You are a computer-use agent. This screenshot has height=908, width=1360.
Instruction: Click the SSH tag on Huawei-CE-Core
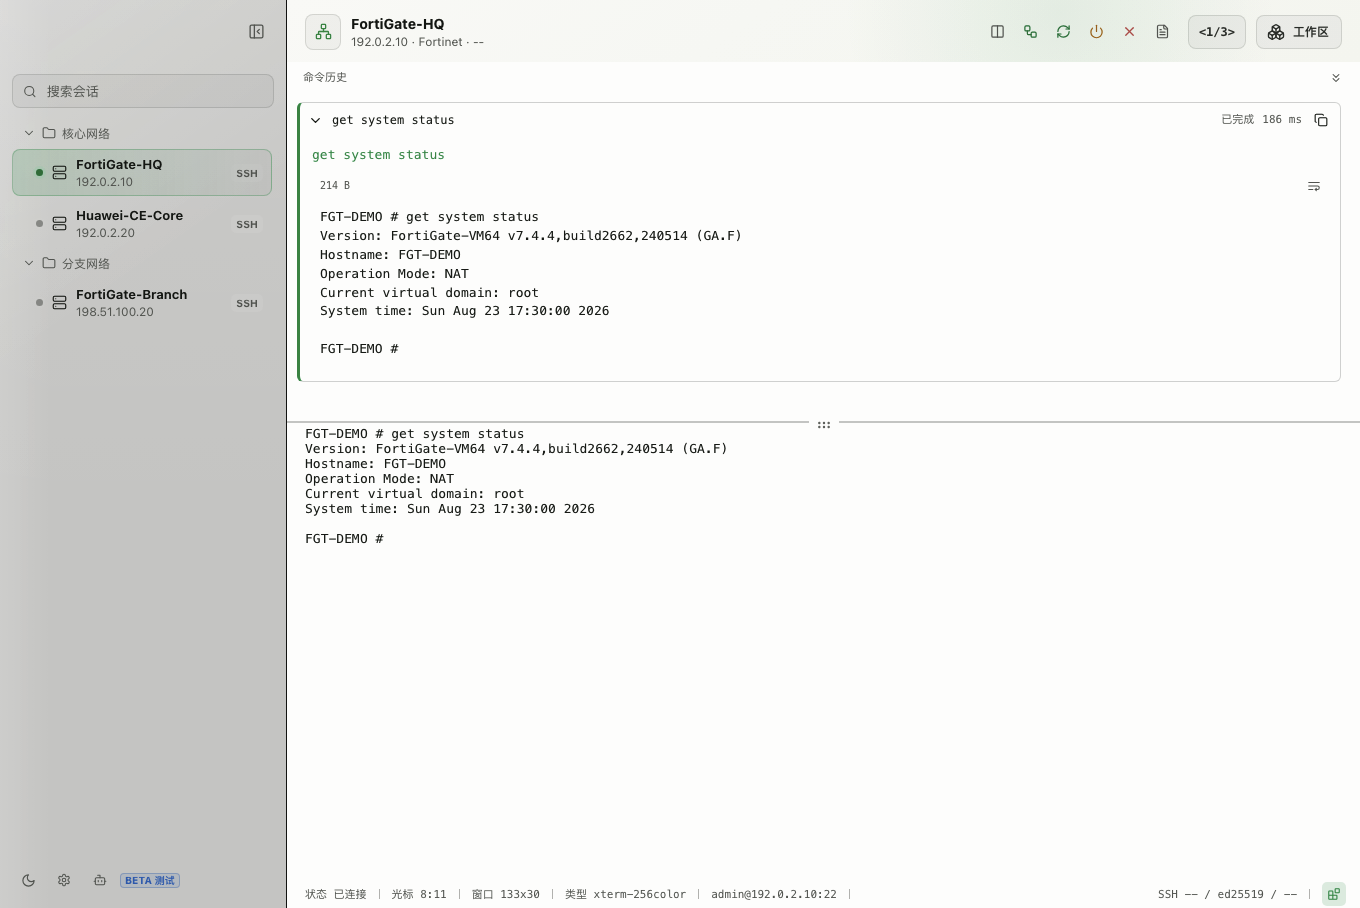(x=247, y=225)
